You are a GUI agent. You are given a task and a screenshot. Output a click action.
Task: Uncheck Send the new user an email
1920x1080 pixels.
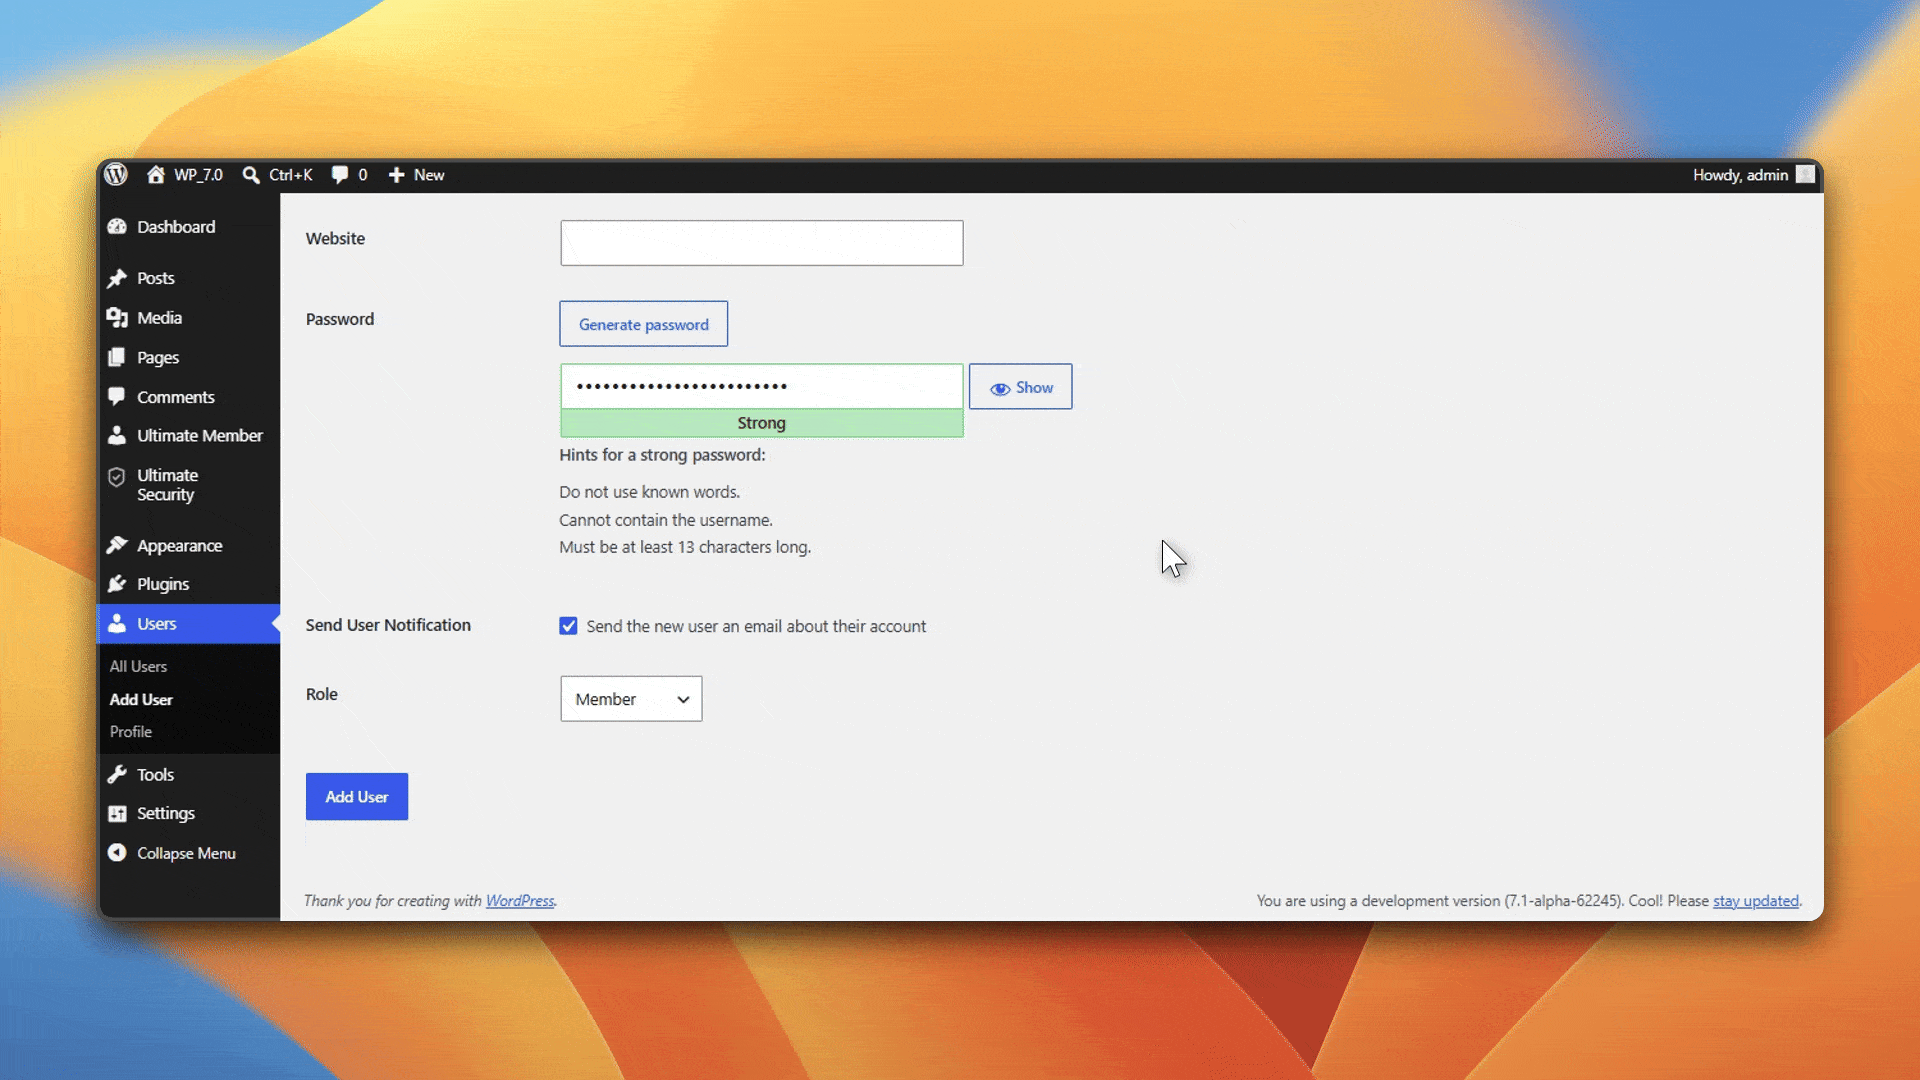click(568, 626)
